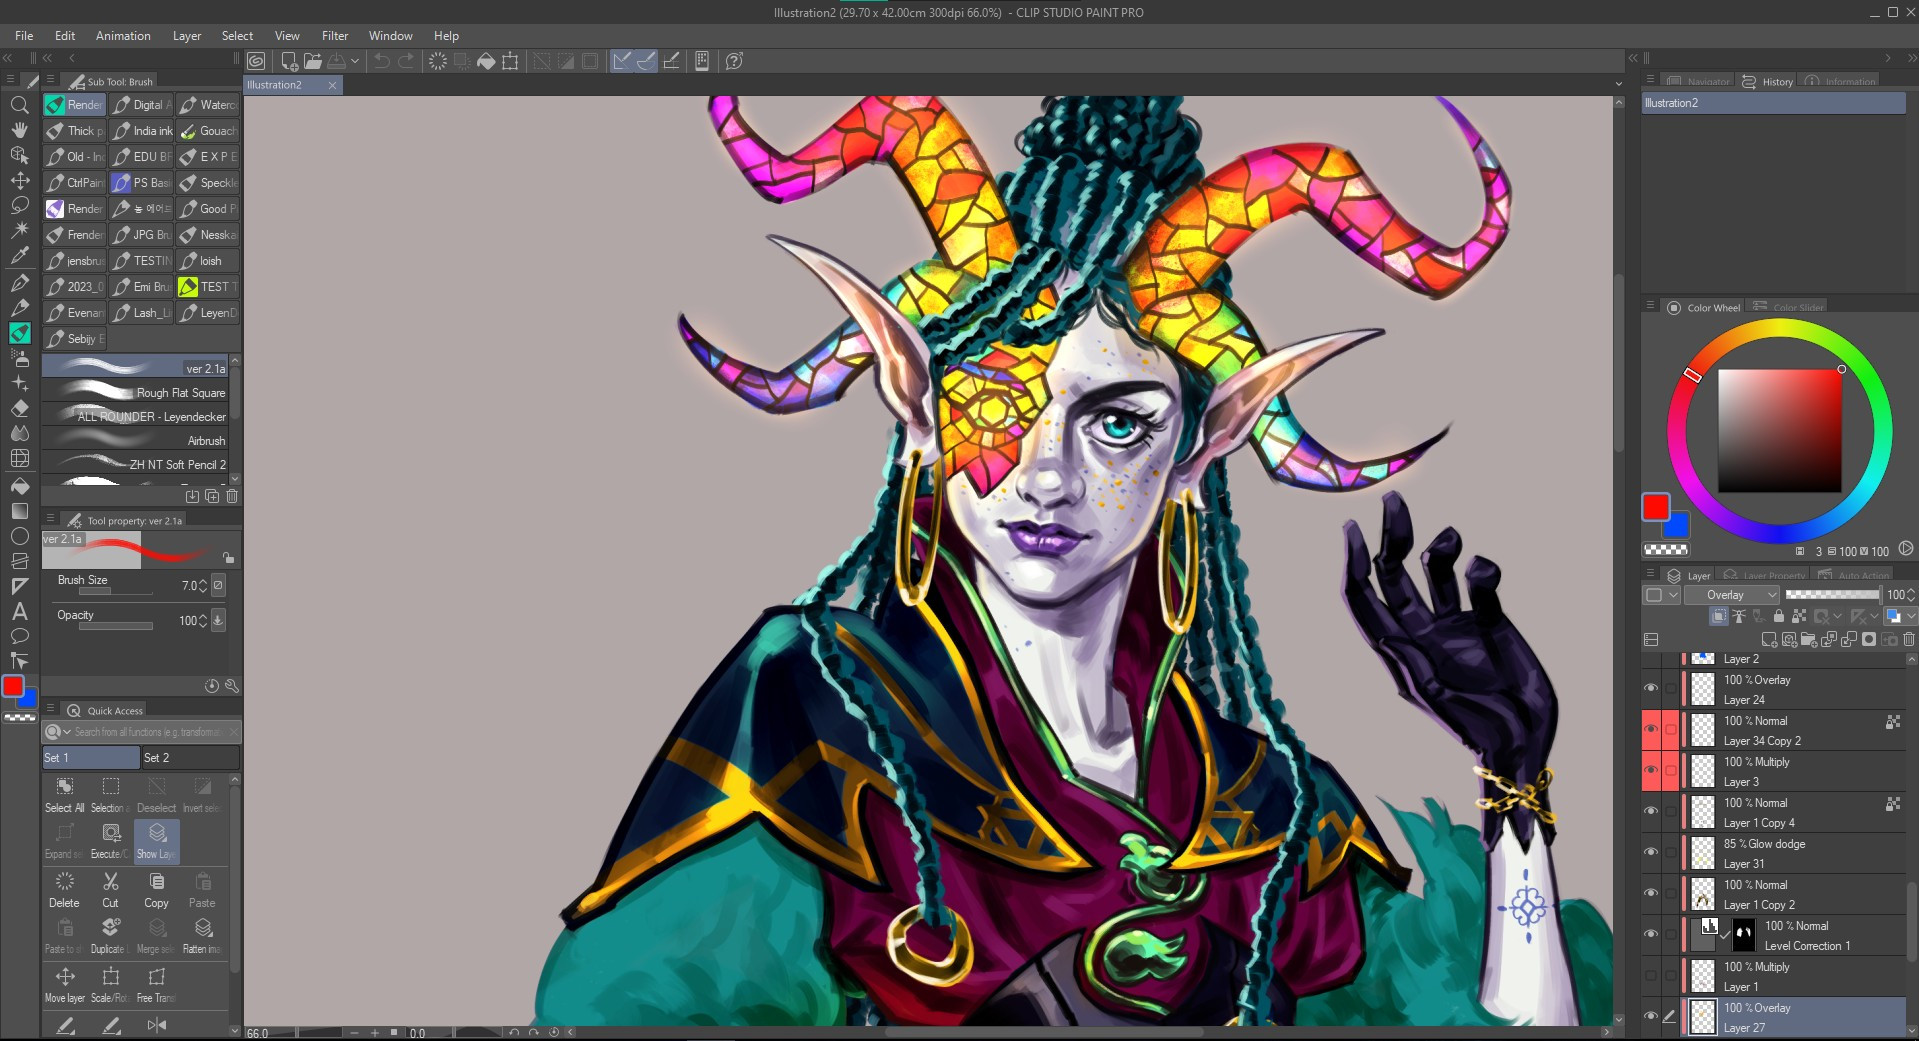Screen dimensions: 1919x1041
Task: Open the blending mode Overlay dropdown
Action: pos(1731,595)
